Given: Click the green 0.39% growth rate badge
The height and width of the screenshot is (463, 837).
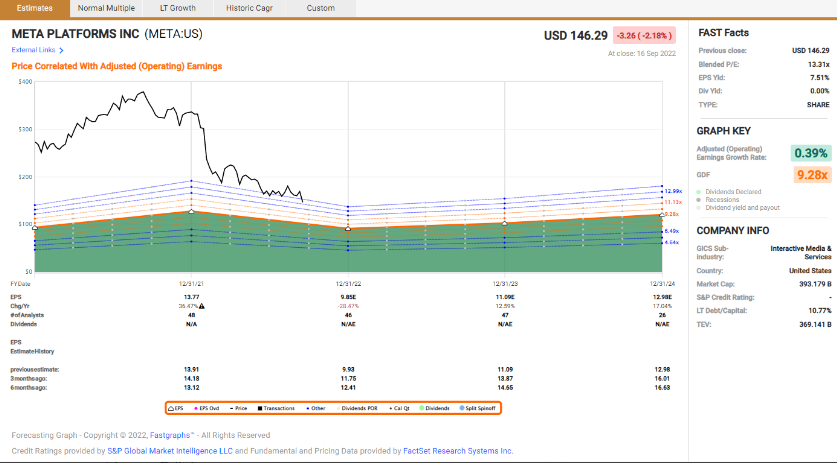Looking at the screenshot, I should point(811,153).
